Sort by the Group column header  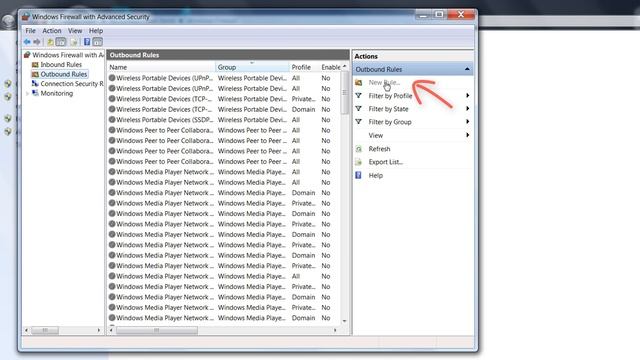click(x=252, y=67)
